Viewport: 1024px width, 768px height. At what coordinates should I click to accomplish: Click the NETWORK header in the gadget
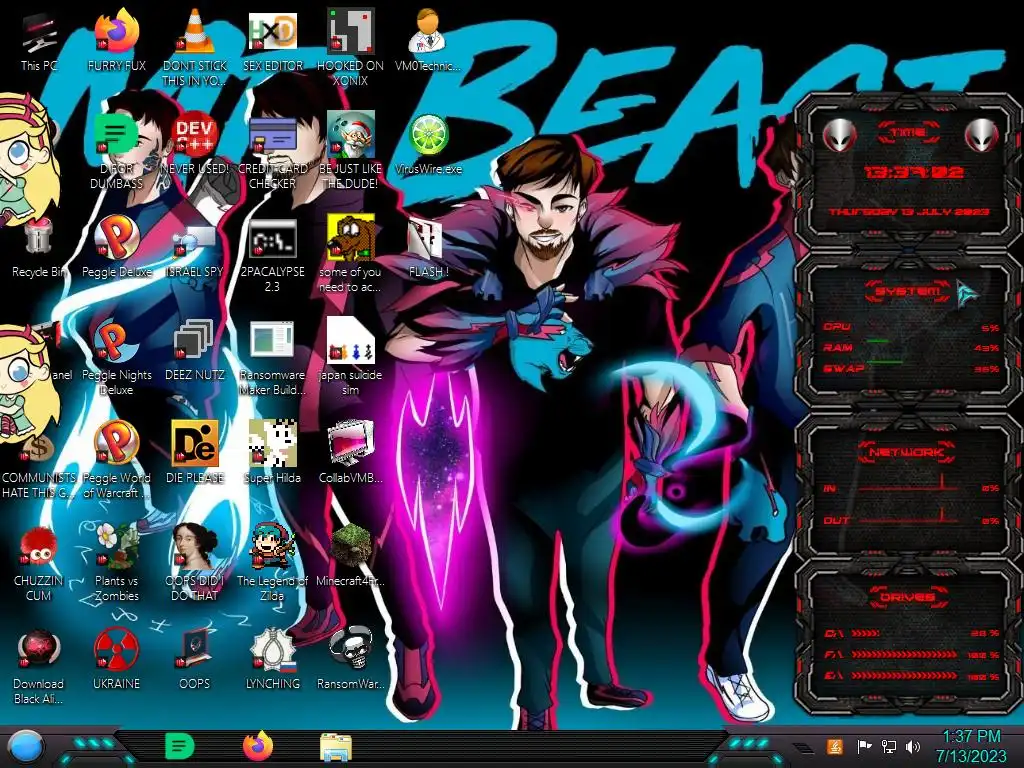pyautogui.click(x=908, y=452)
